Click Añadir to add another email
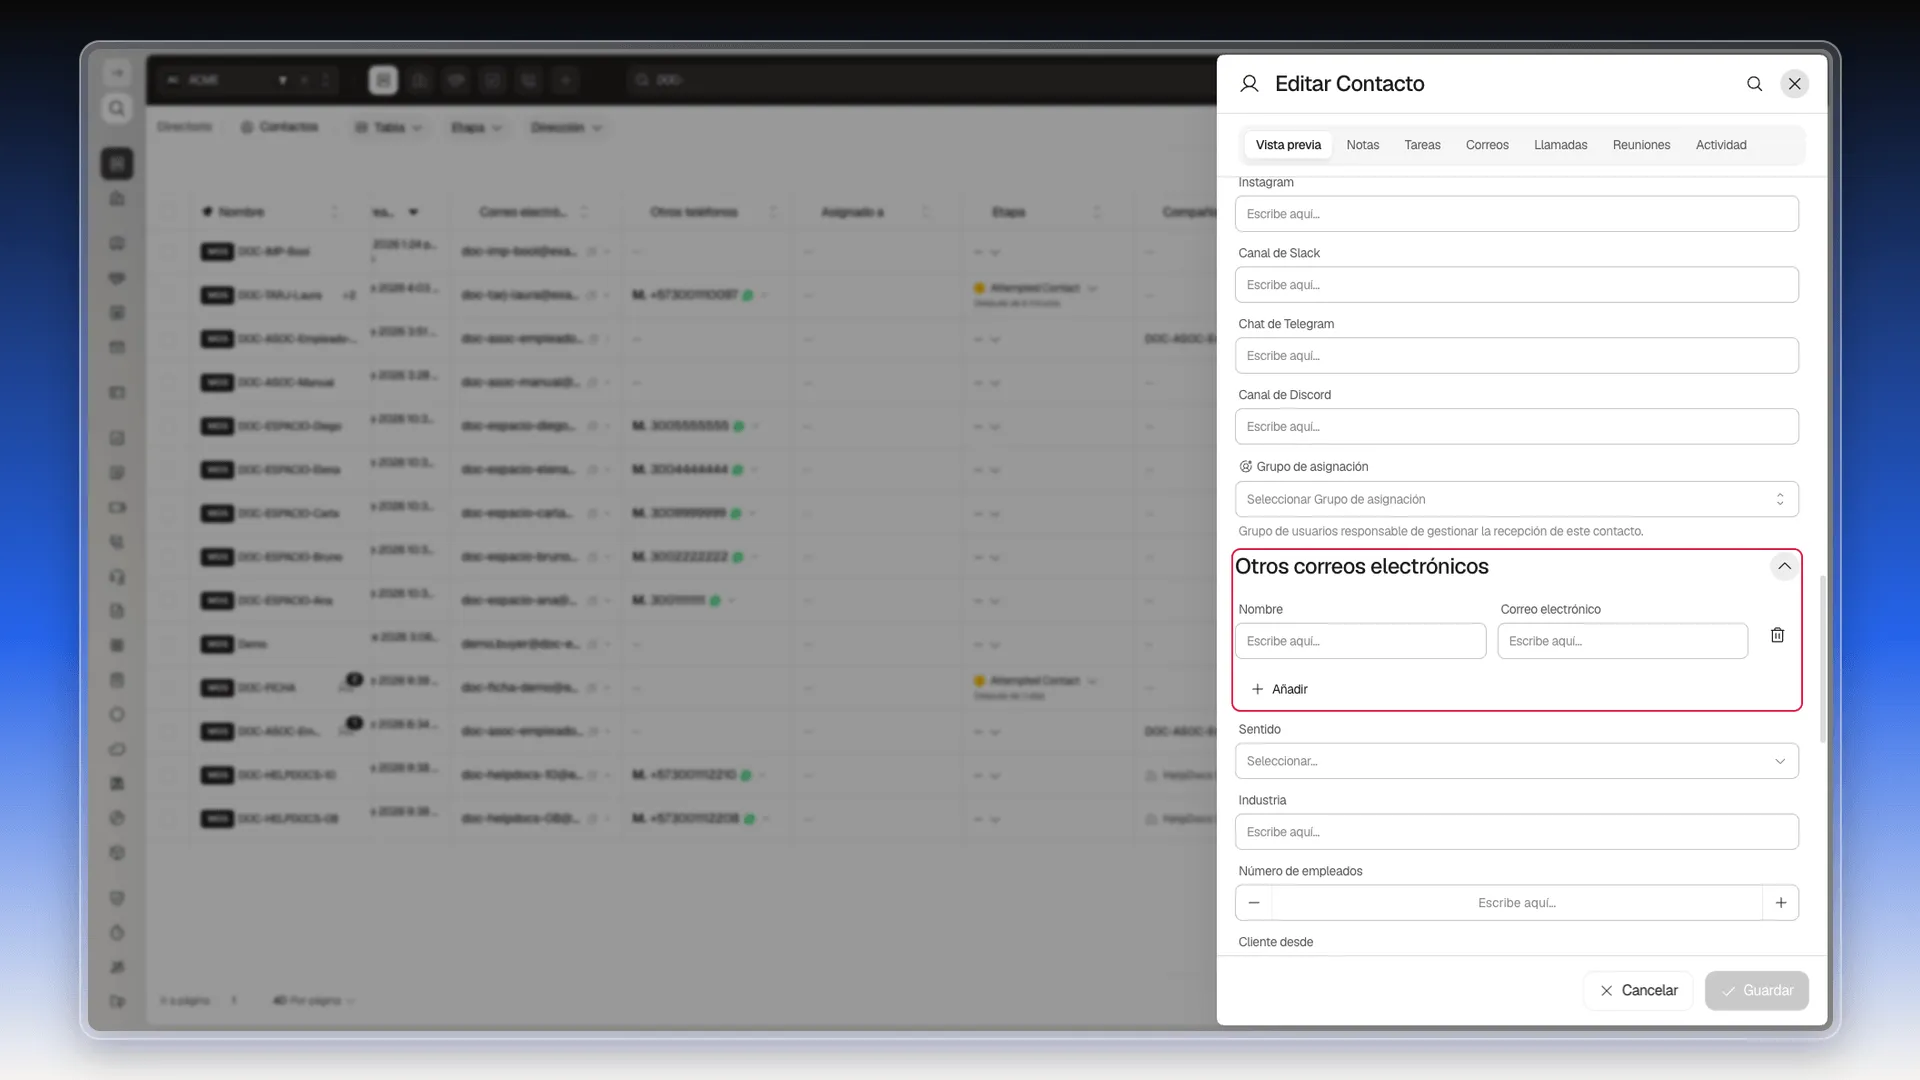The width and height of the screenshot is (1920, 1080). pyautogui.click(x=1280, y=689)
